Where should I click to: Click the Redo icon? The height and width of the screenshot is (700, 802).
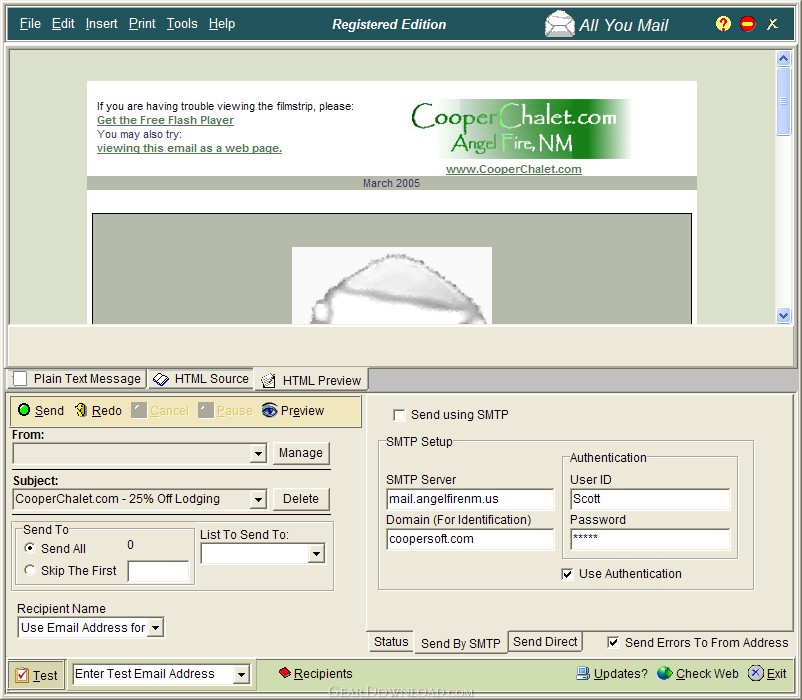81,410
